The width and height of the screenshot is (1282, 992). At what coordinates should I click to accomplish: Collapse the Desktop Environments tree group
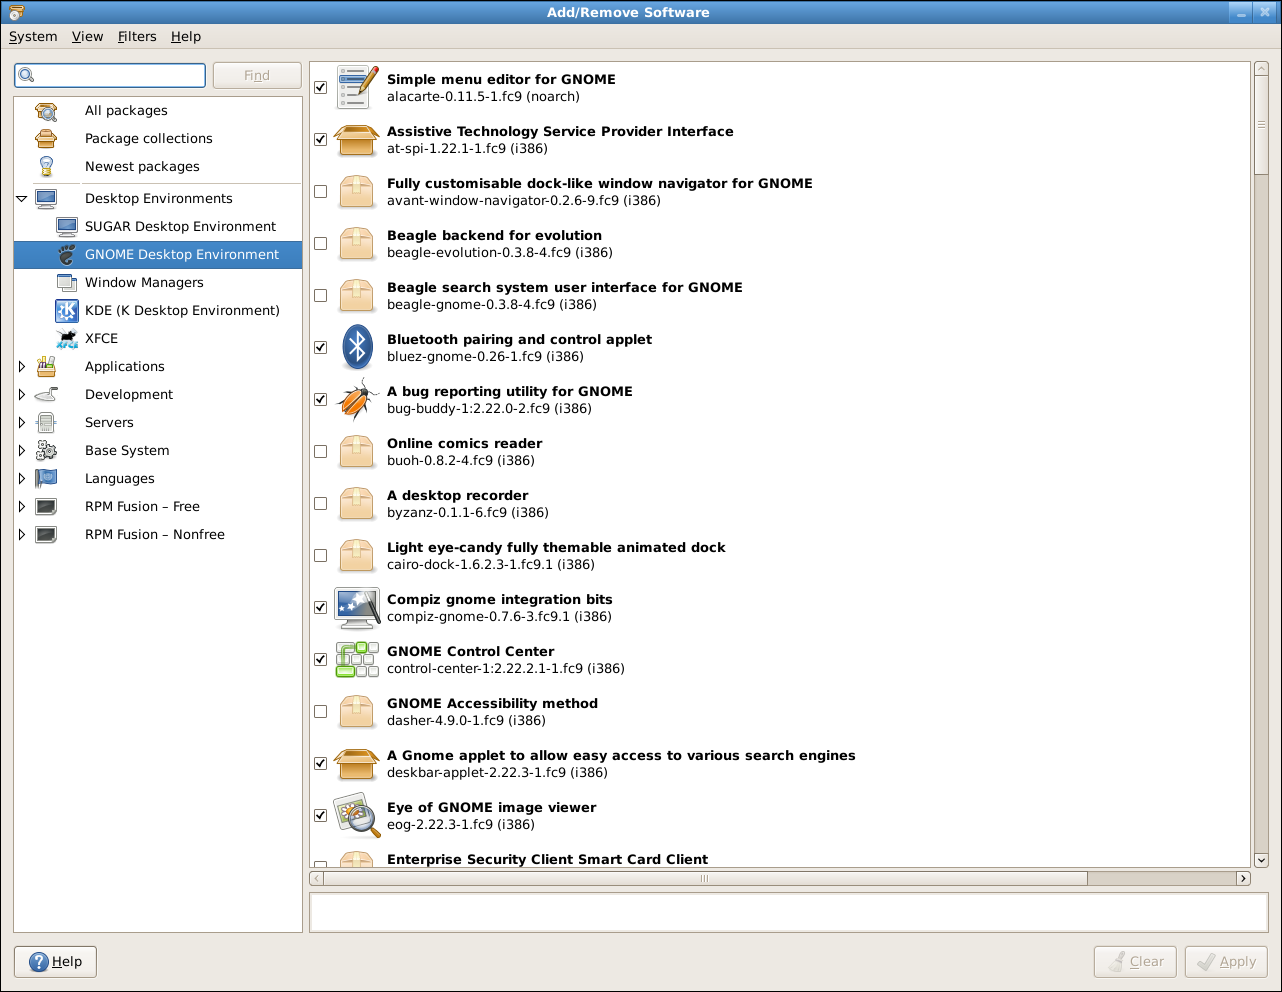22,198
